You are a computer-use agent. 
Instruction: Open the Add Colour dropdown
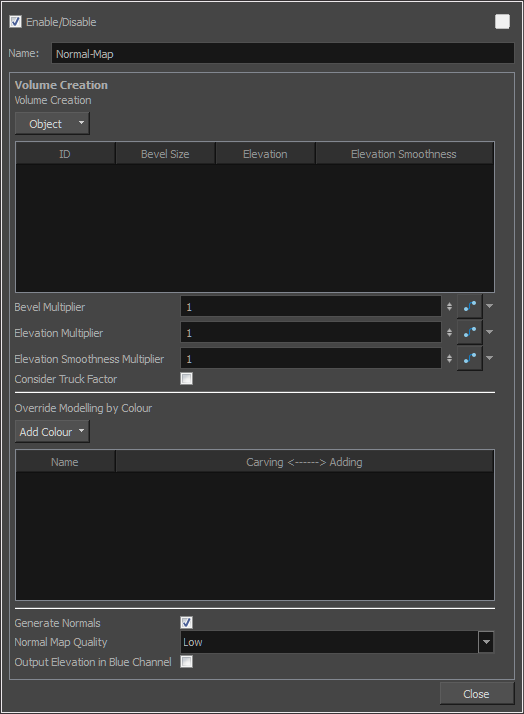52,431
